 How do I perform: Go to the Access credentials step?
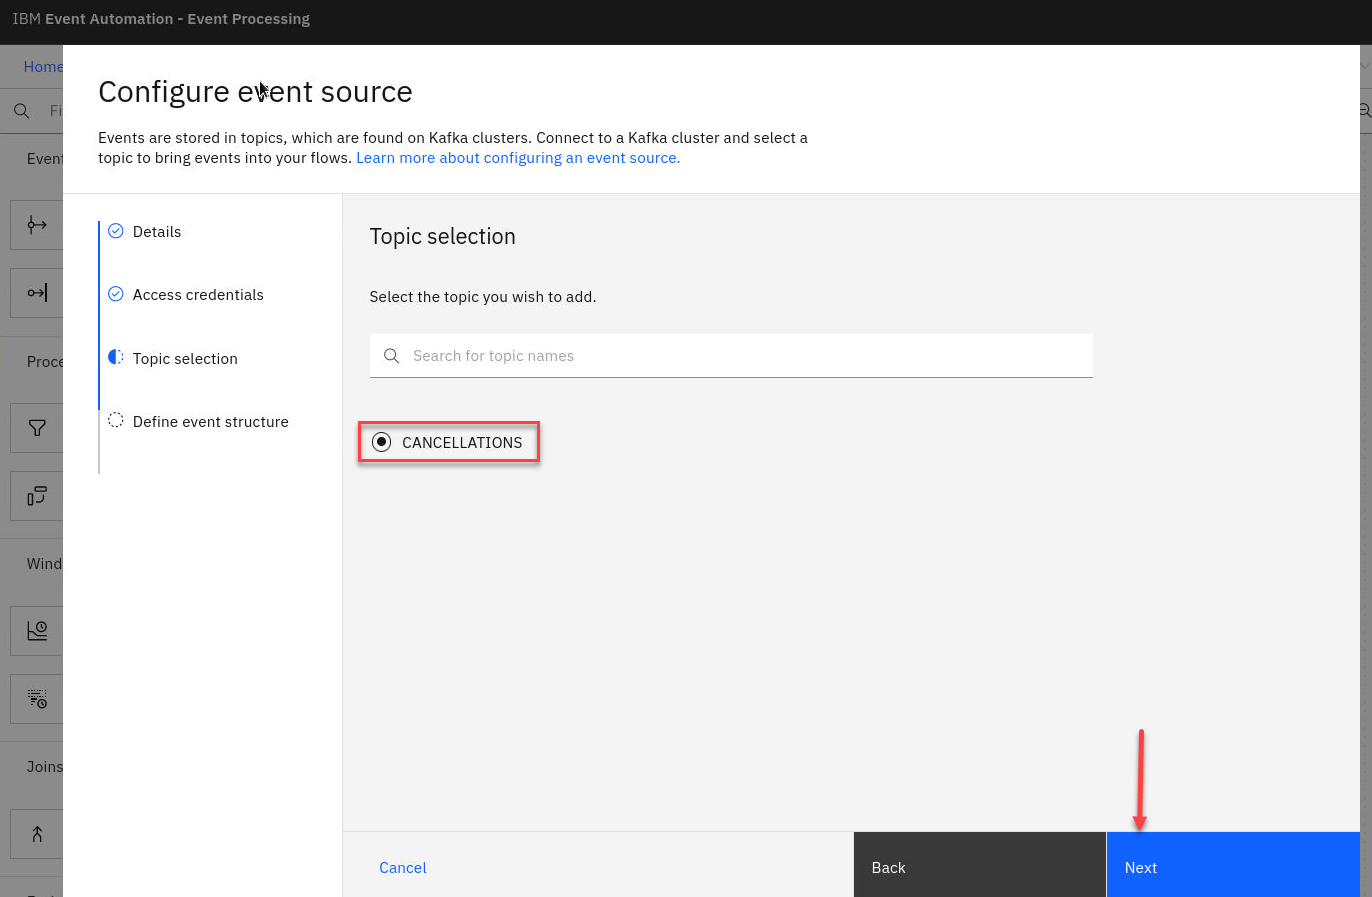[198, 295]
